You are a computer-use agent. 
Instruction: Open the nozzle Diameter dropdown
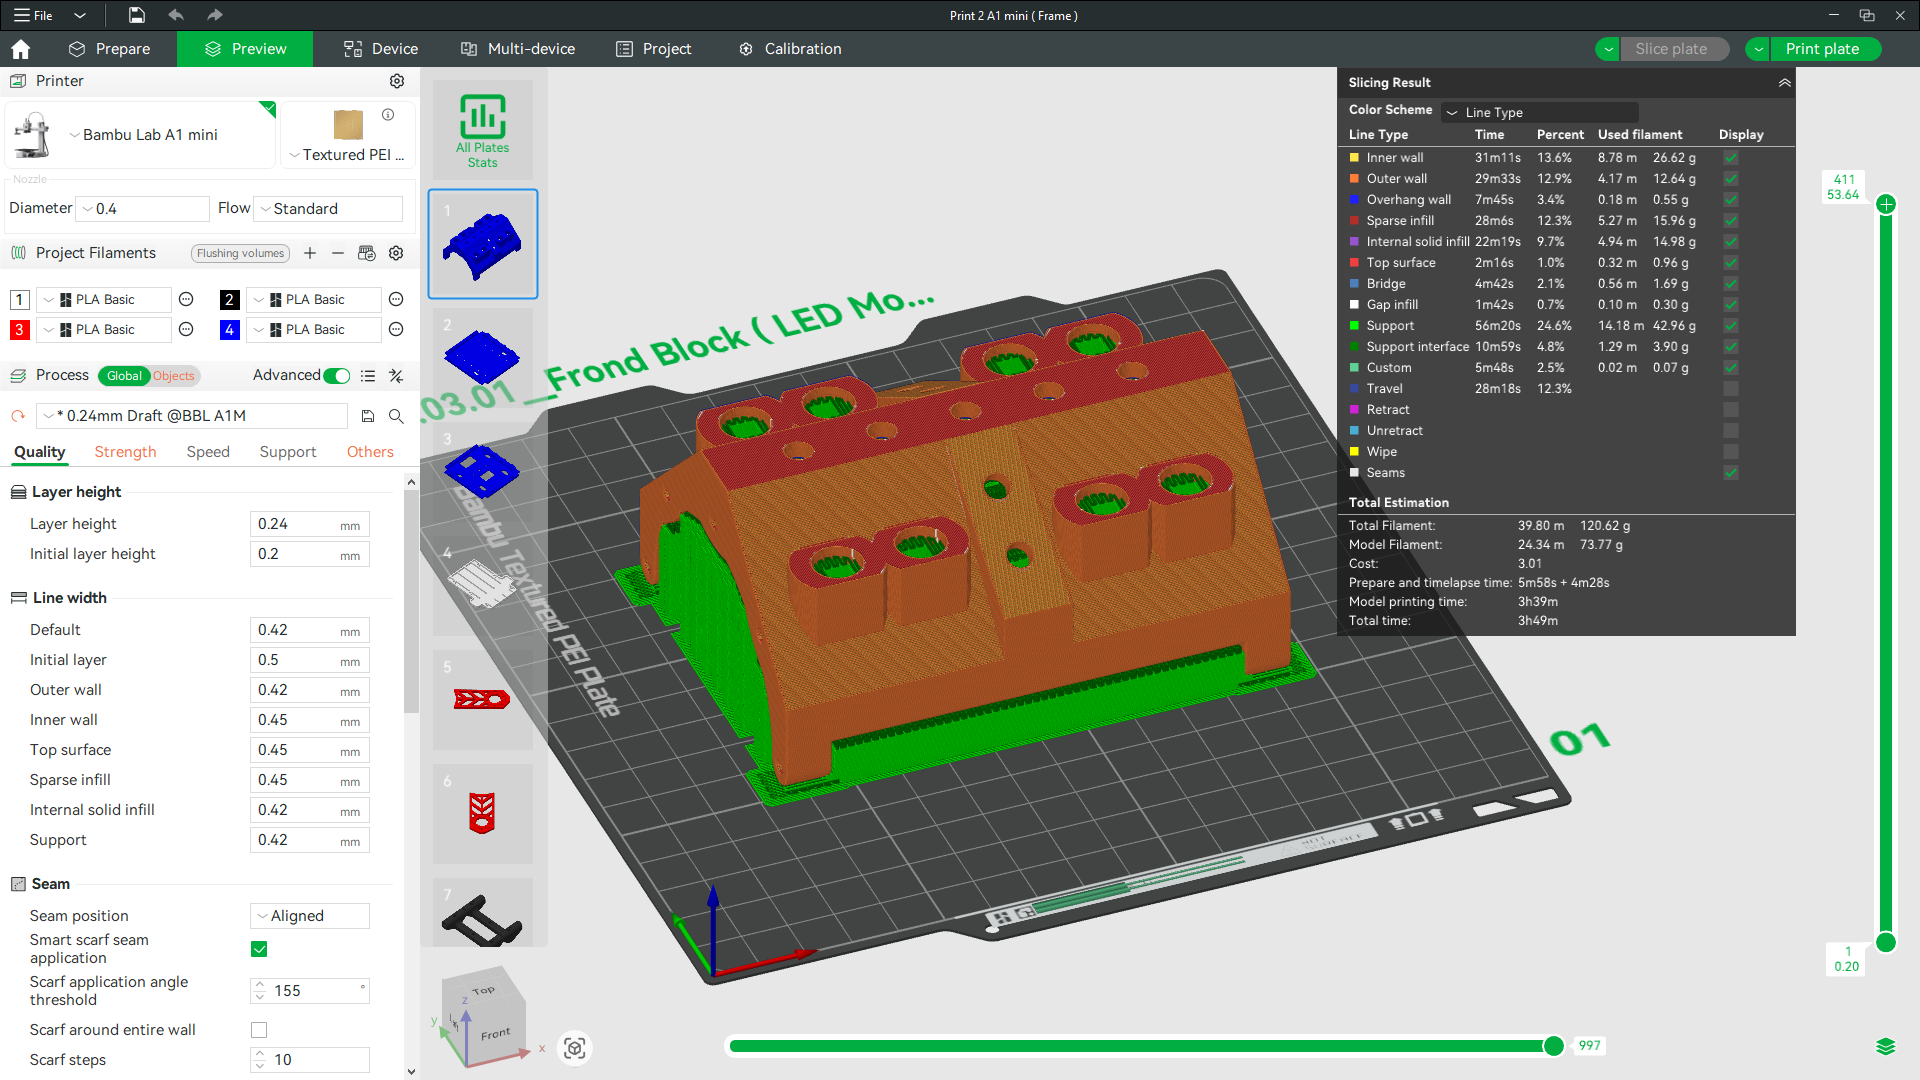coord(143,209)
